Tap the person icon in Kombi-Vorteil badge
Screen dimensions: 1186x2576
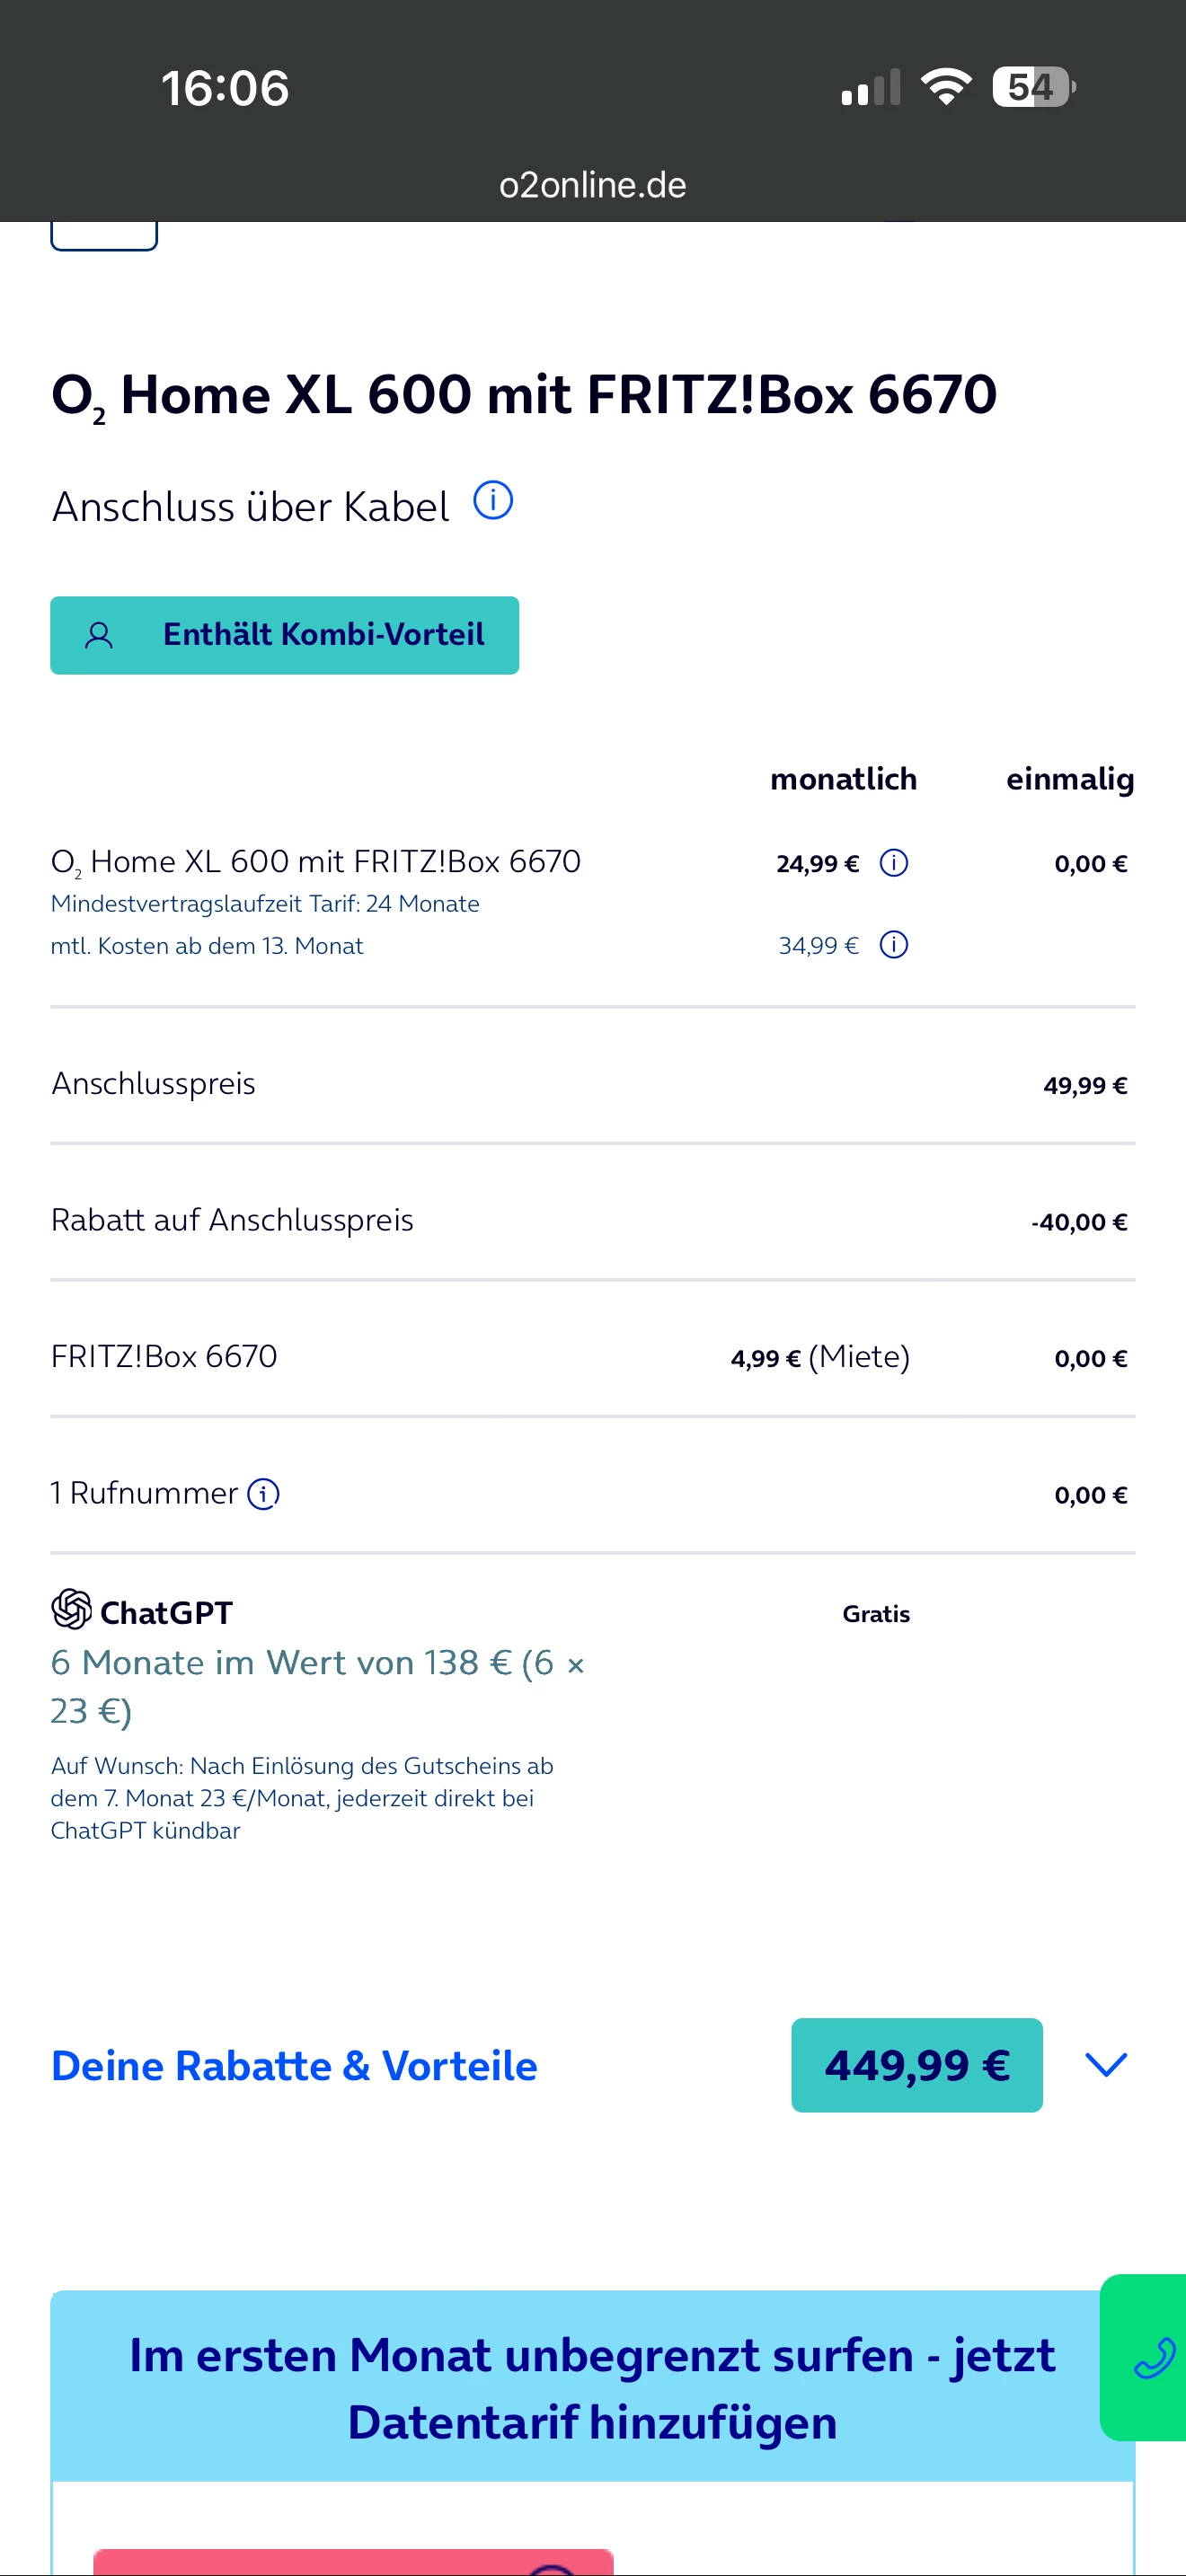point(99,636)
